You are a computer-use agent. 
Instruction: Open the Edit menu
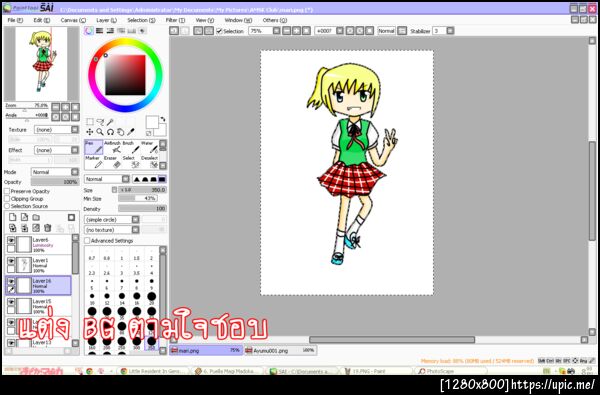[x=42, y=20]
